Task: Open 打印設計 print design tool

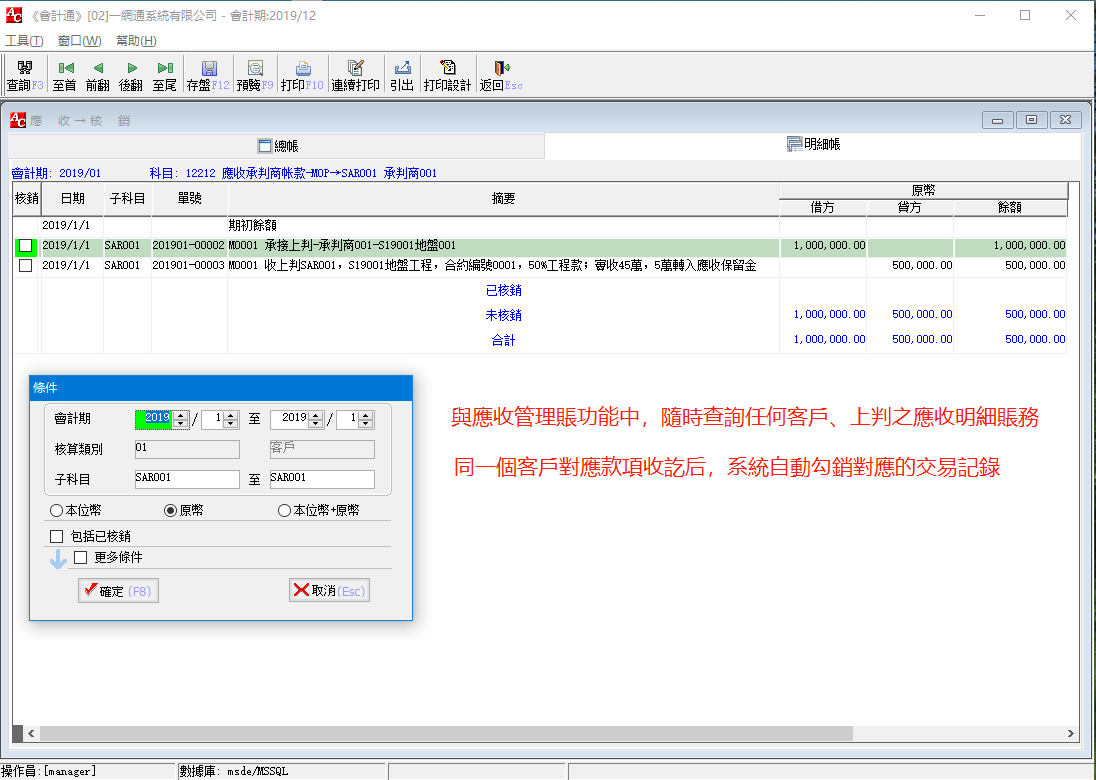Action: pos(450,72)
